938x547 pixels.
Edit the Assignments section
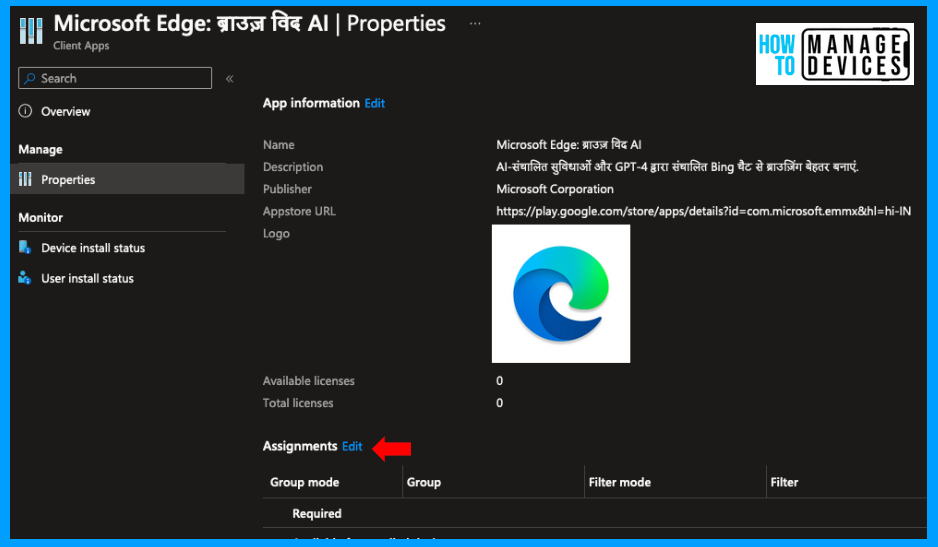(352, 446)
